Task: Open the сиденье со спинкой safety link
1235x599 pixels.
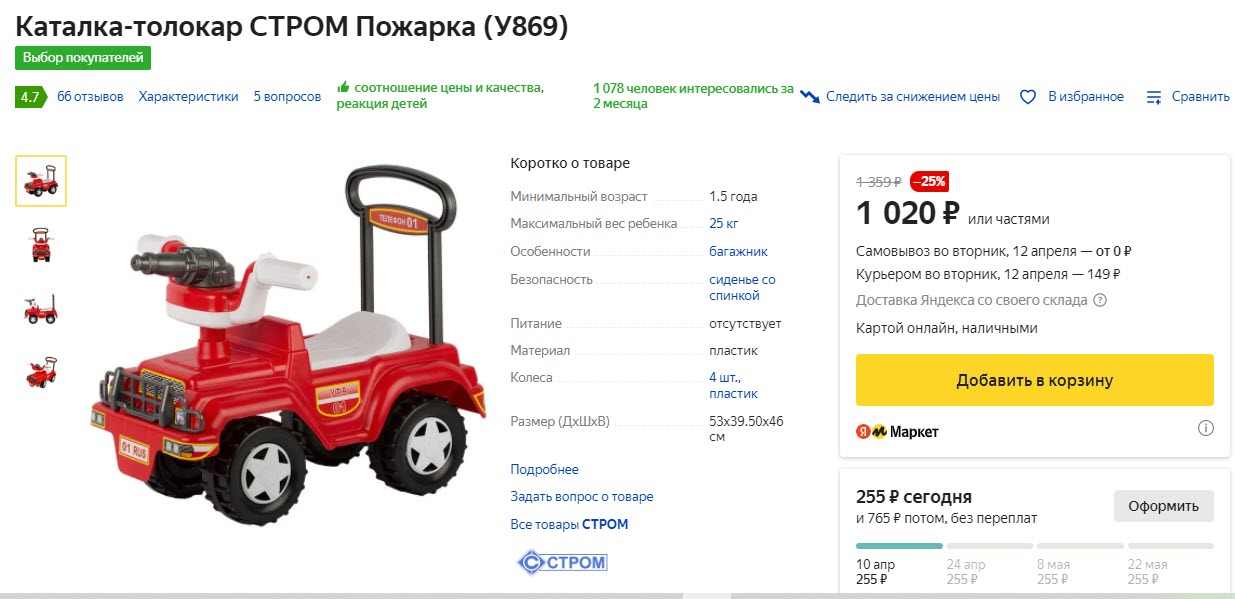Action: (742, 286)
